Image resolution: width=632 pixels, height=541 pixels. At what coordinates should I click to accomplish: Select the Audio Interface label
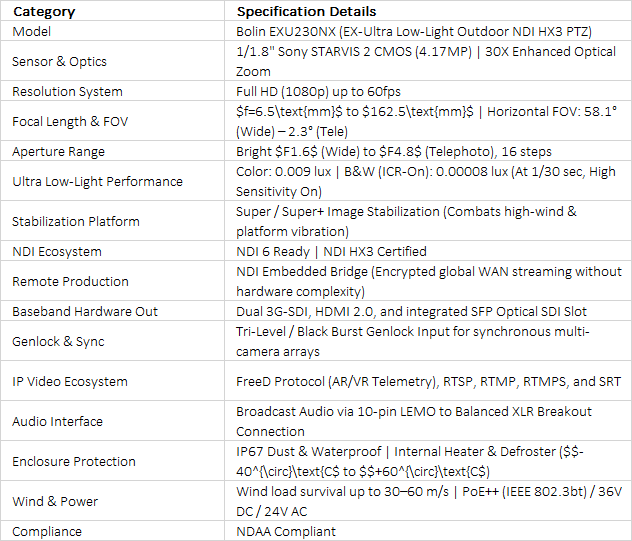tap(112, 421)
